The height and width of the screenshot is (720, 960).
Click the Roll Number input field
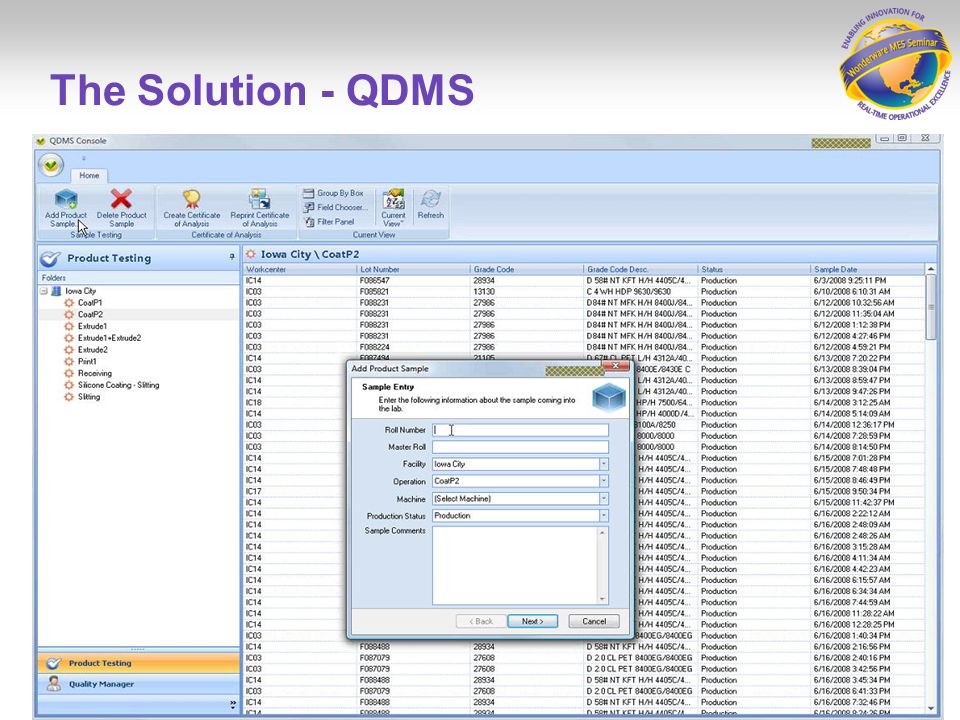(520, 430)
